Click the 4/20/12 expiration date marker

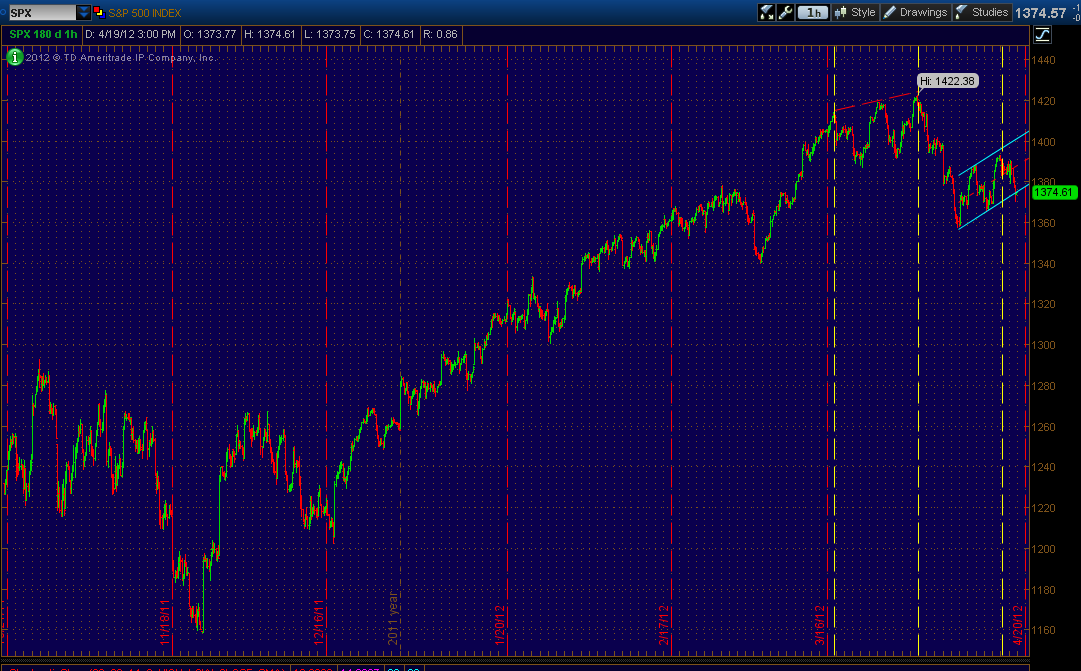pyautogui.click(x=1018, y=625)
